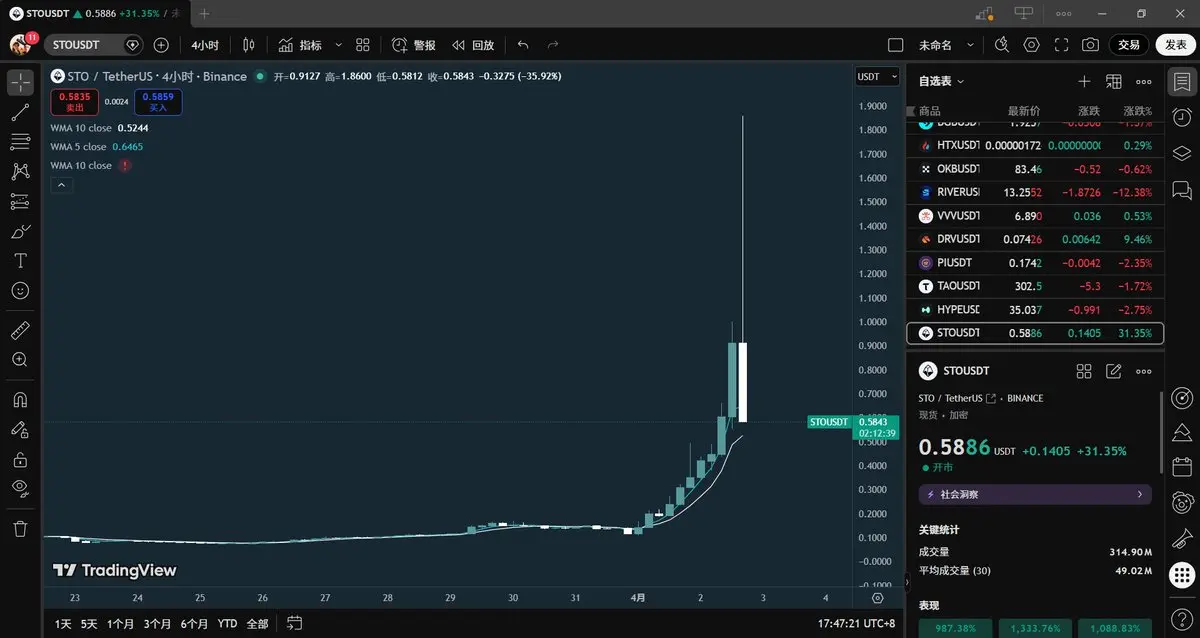
Task: Select the YTD date range tab
Action: click(x=227, y=623)
